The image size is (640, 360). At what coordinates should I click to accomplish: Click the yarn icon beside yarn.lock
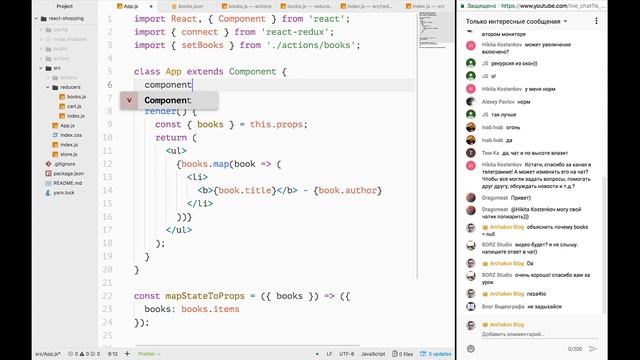[x=48, y=193]
